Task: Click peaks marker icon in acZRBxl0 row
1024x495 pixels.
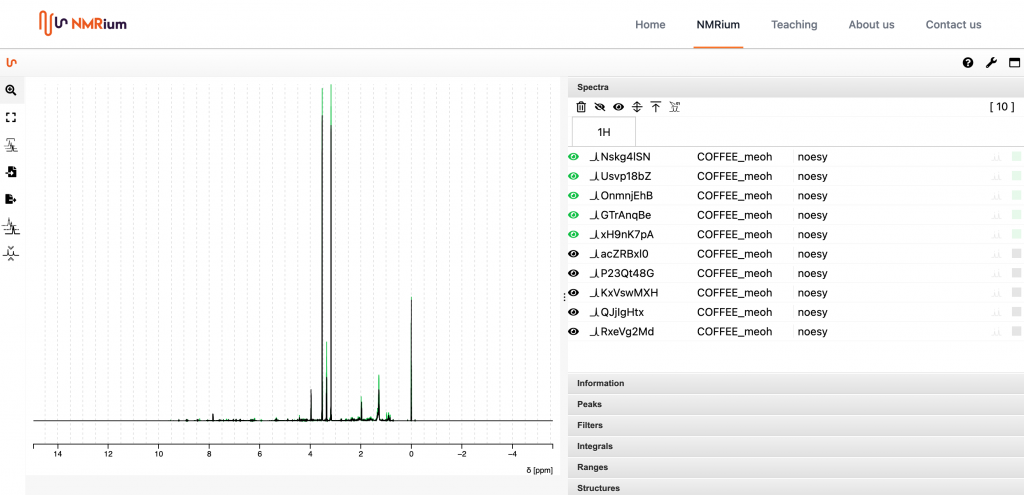Action: point(996,254)
